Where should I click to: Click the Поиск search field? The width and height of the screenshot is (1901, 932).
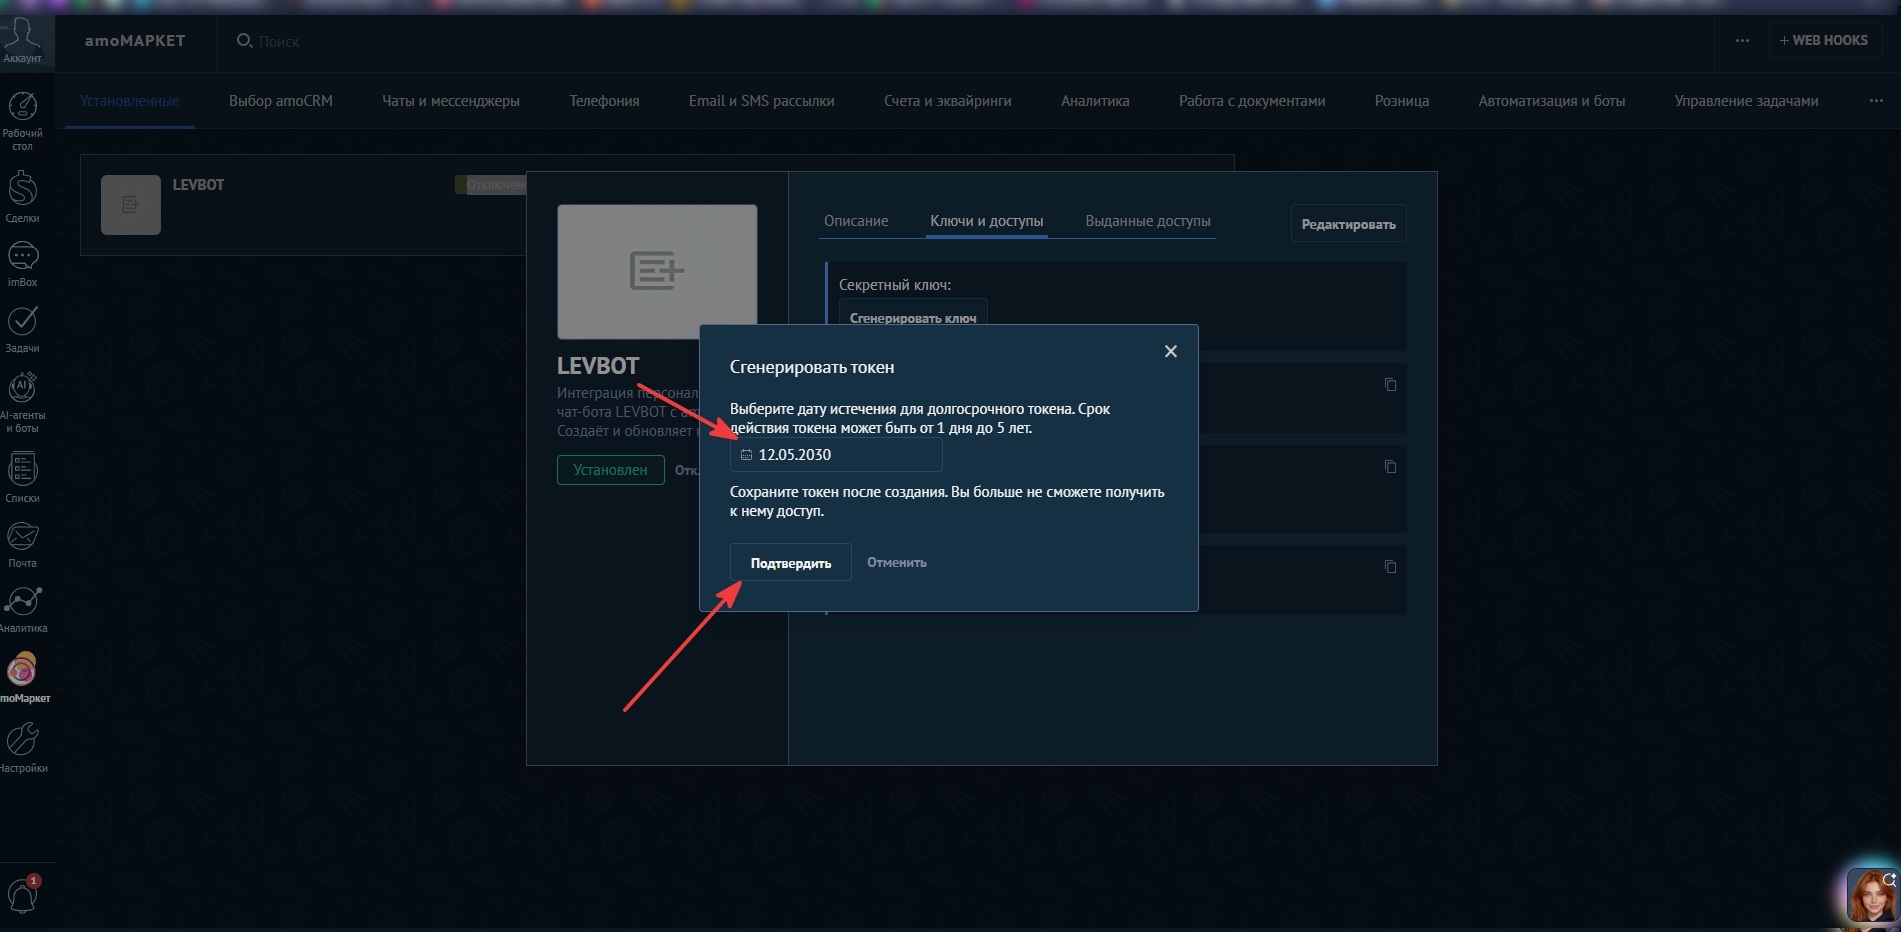tap(279, 42)
